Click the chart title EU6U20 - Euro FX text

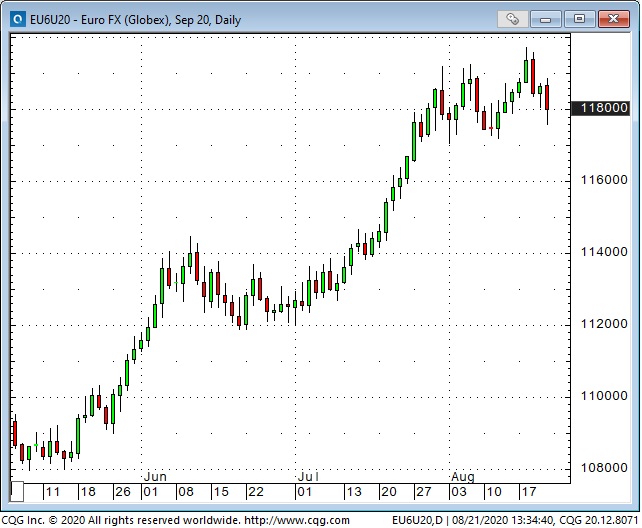click(x=136, y=20)
